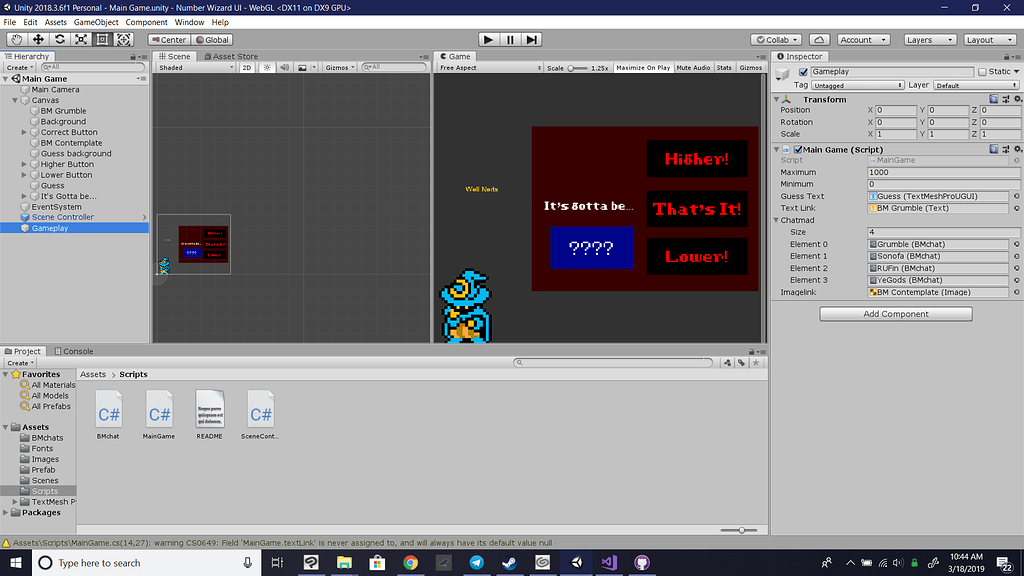Select the Move tool
The height and width of the screenshot is (576, 1024).
click(38, 39)
